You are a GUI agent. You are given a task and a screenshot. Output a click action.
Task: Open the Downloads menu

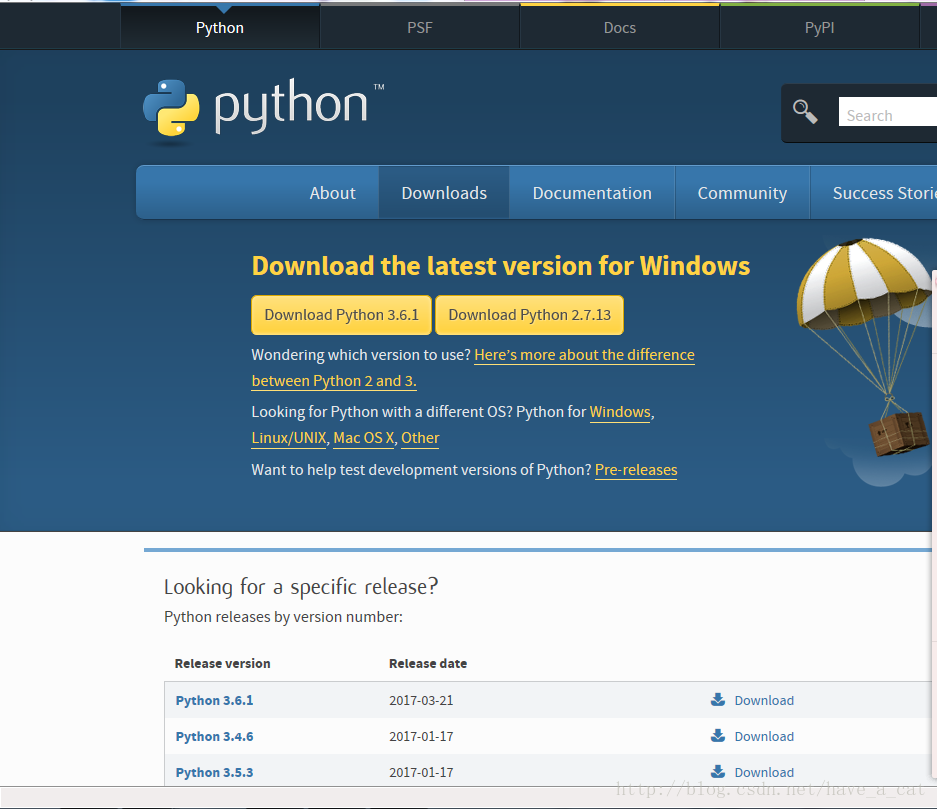[x=444, y=193]
